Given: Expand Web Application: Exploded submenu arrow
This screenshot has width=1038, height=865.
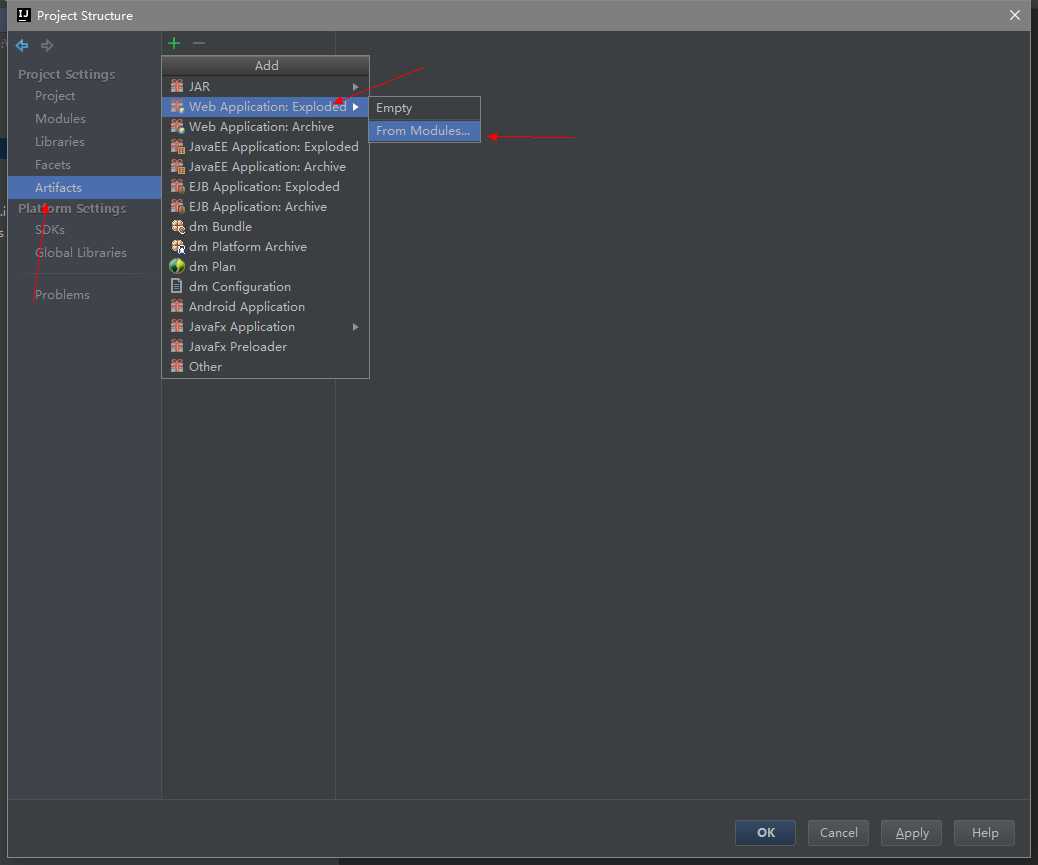Looking at the screenshot, I should 355,107.
